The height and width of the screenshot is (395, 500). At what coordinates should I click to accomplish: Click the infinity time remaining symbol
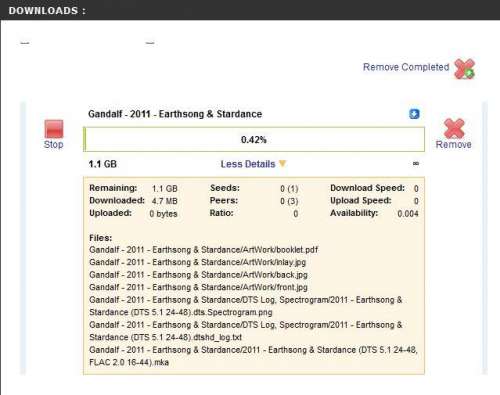(416, 163)
